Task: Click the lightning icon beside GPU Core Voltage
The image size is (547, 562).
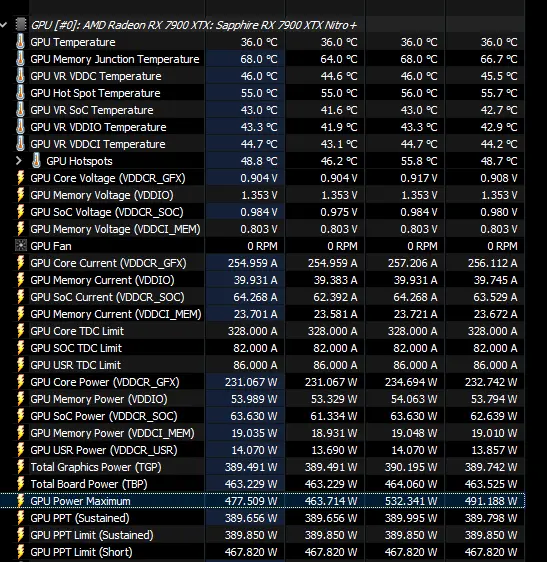Action: coord(20,178)
